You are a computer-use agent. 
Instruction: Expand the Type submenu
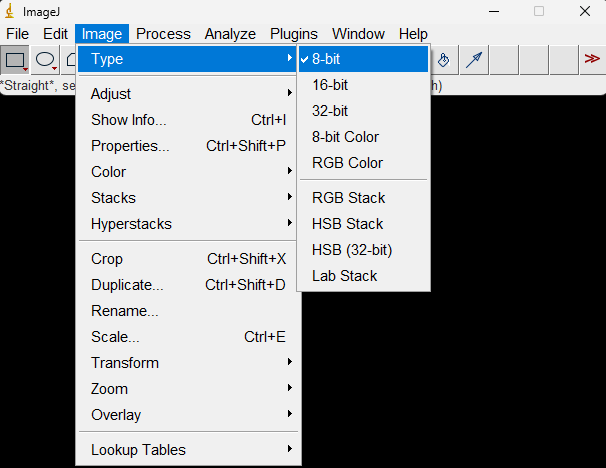coord(187,59)
